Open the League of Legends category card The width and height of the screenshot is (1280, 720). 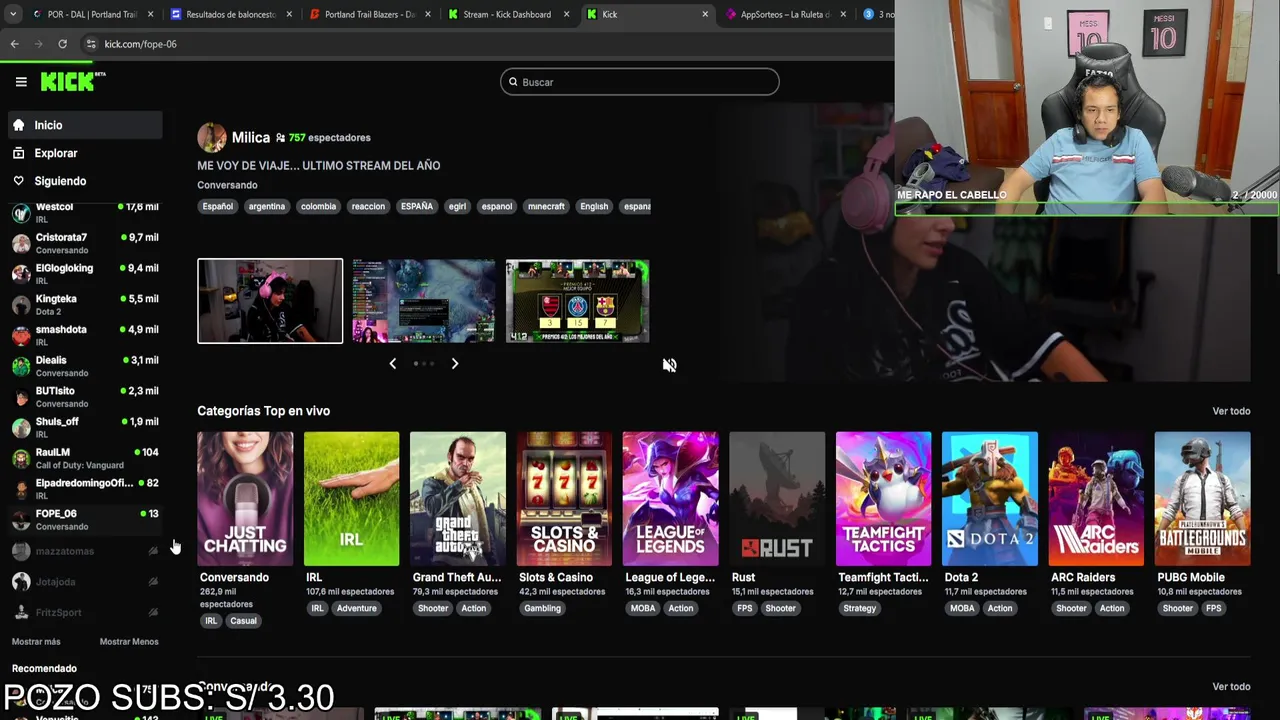[x=670, y=499]
